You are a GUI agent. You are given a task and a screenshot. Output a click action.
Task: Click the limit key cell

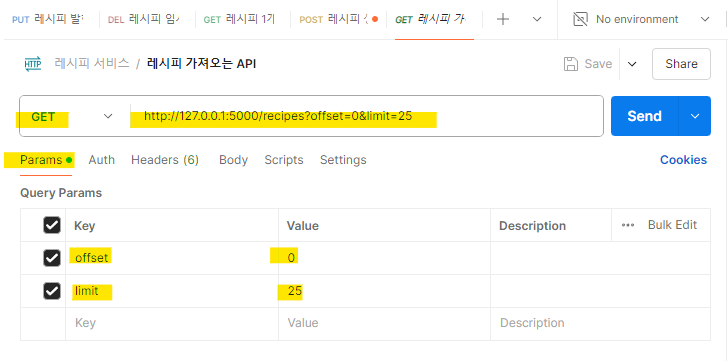(172, 291)
